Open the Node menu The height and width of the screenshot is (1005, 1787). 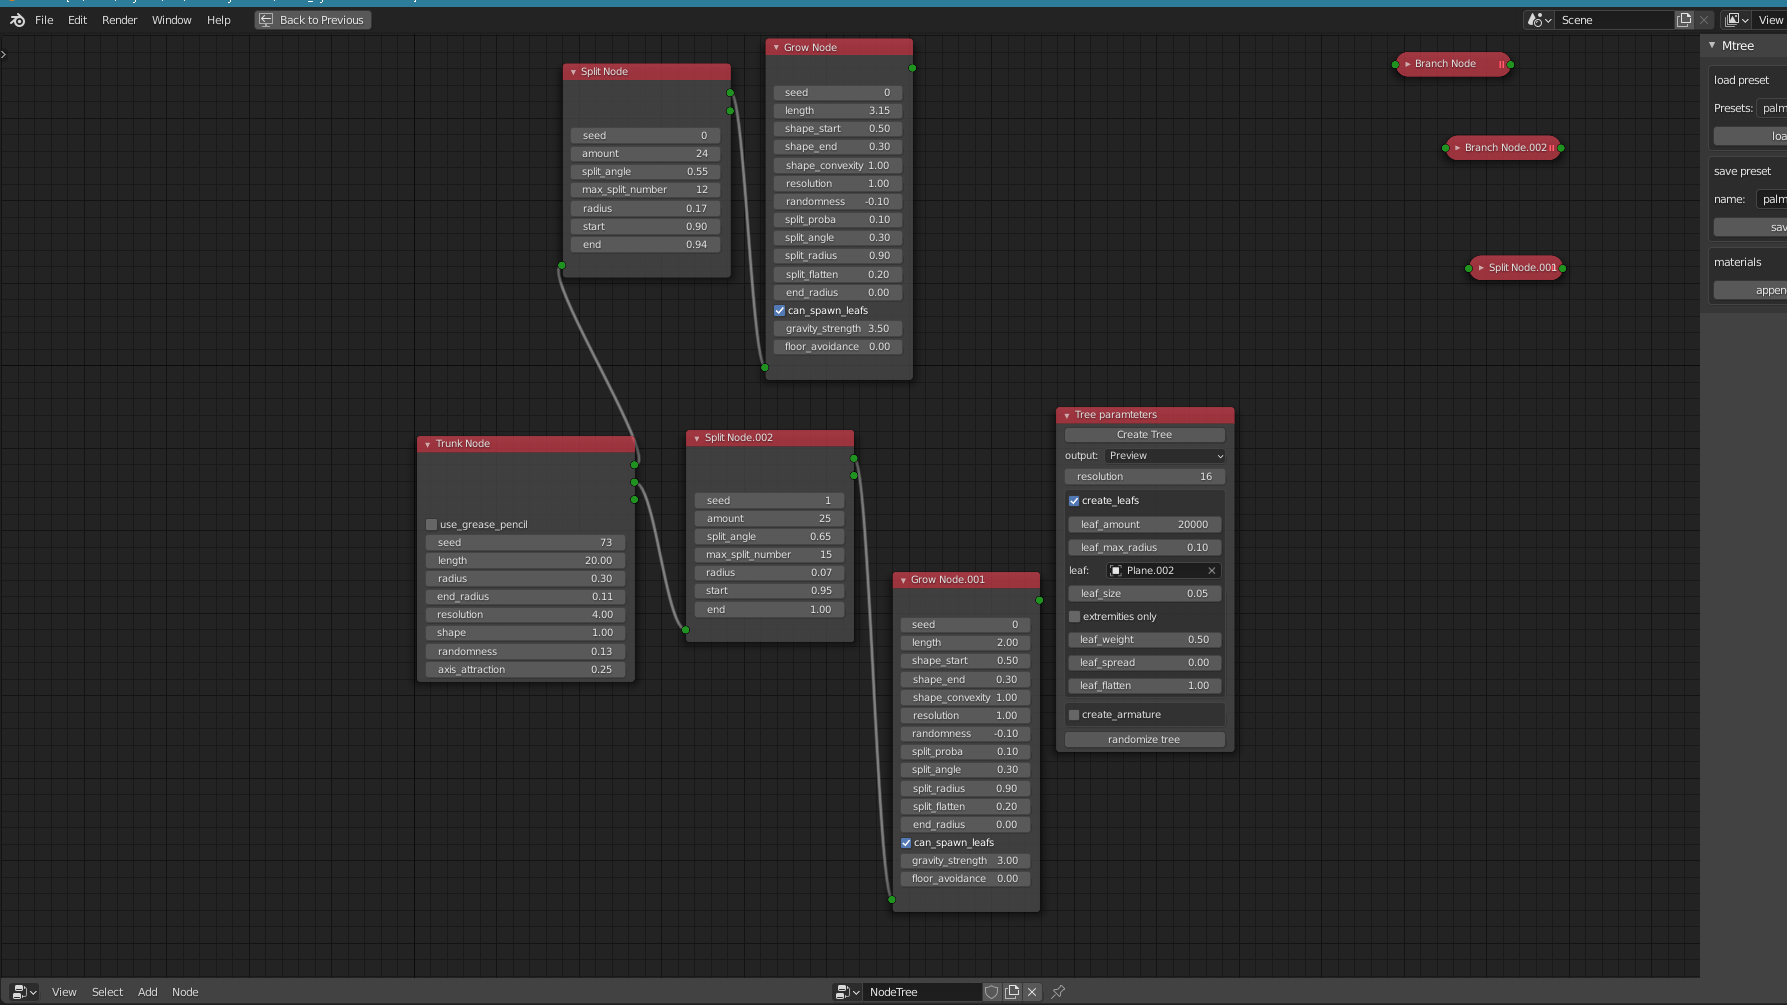pos(185,991)
